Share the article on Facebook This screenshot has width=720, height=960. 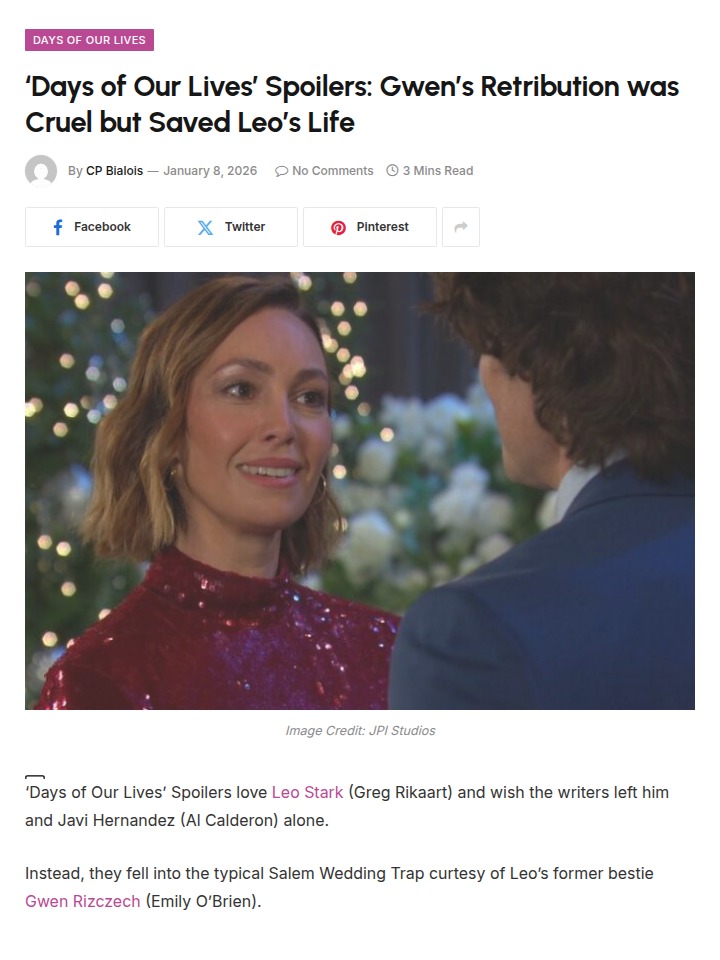pos(92,227)
